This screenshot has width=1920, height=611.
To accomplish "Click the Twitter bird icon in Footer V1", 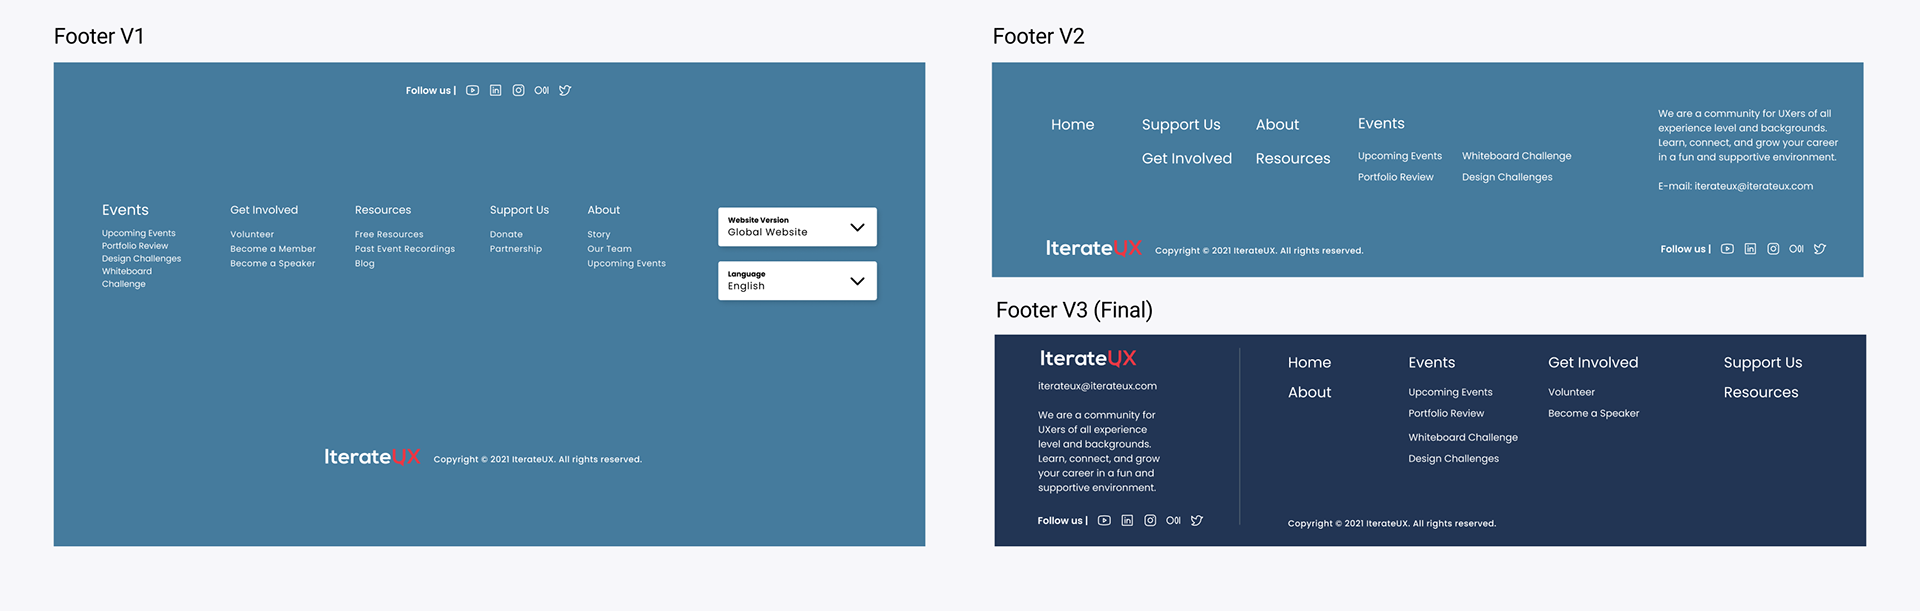I will coord(565,90).
